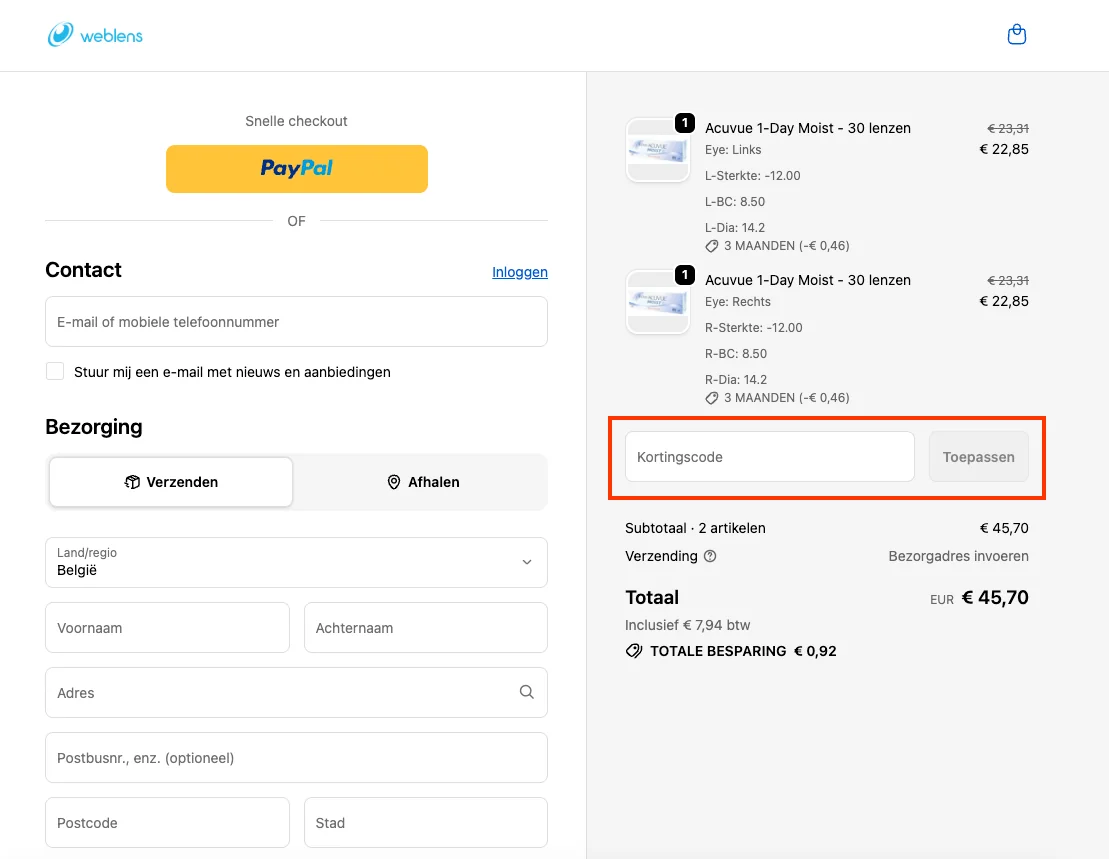Click the discount tag icon under Links lens

click(x=712, y=246)
